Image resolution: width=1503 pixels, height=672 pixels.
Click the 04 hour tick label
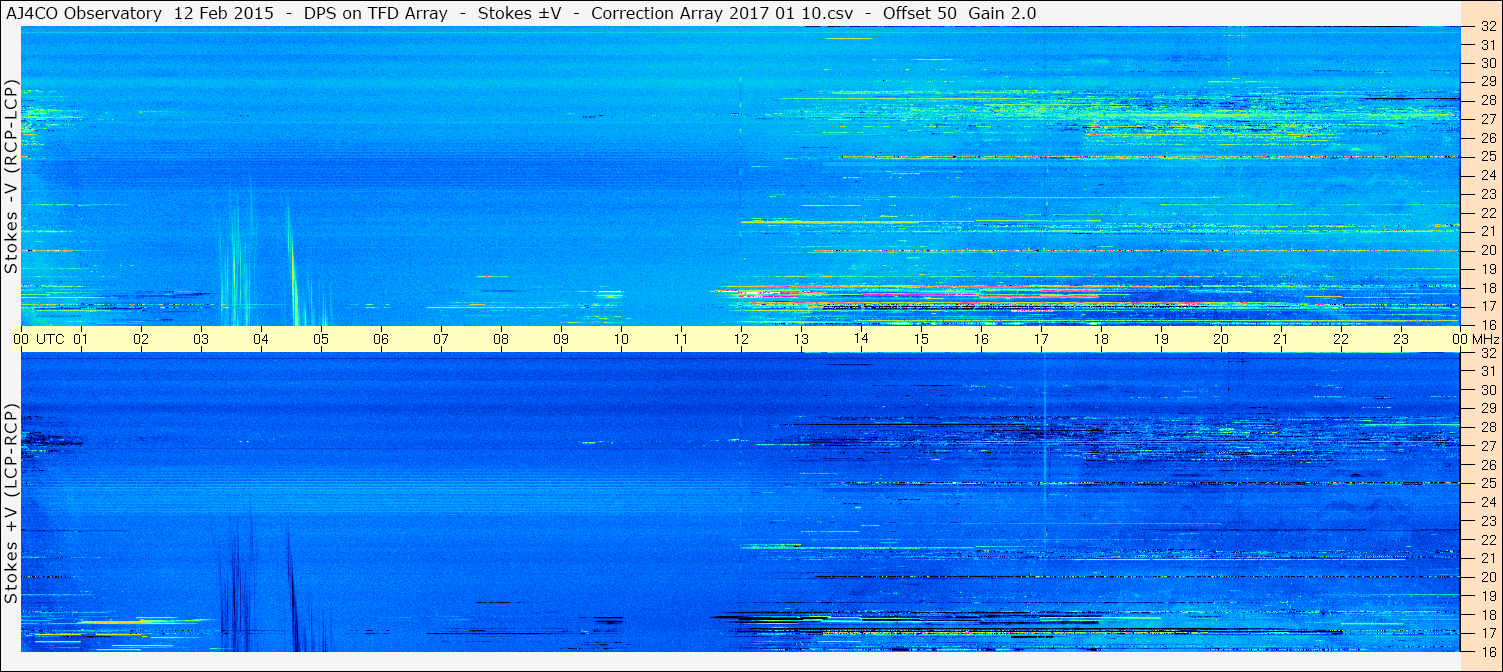pos(261,339)
